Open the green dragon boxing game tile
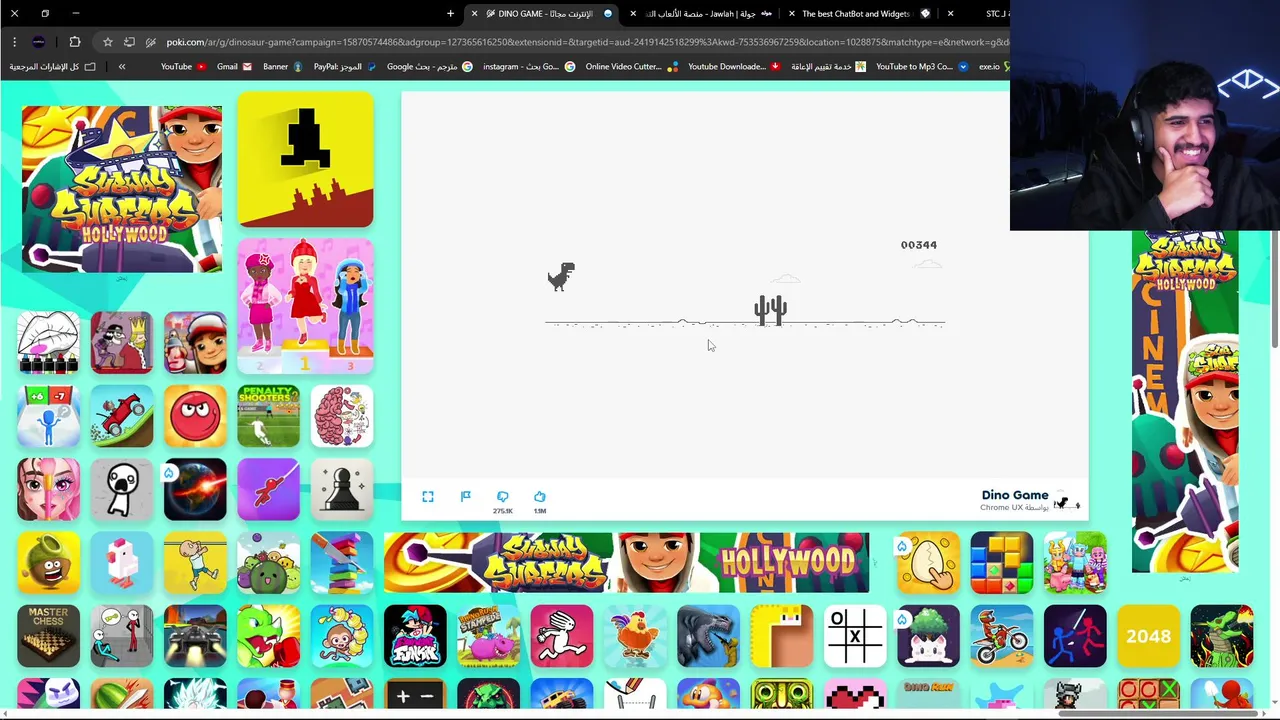The width and height of the screenshot is (1280, 720). tap(268, 636)
